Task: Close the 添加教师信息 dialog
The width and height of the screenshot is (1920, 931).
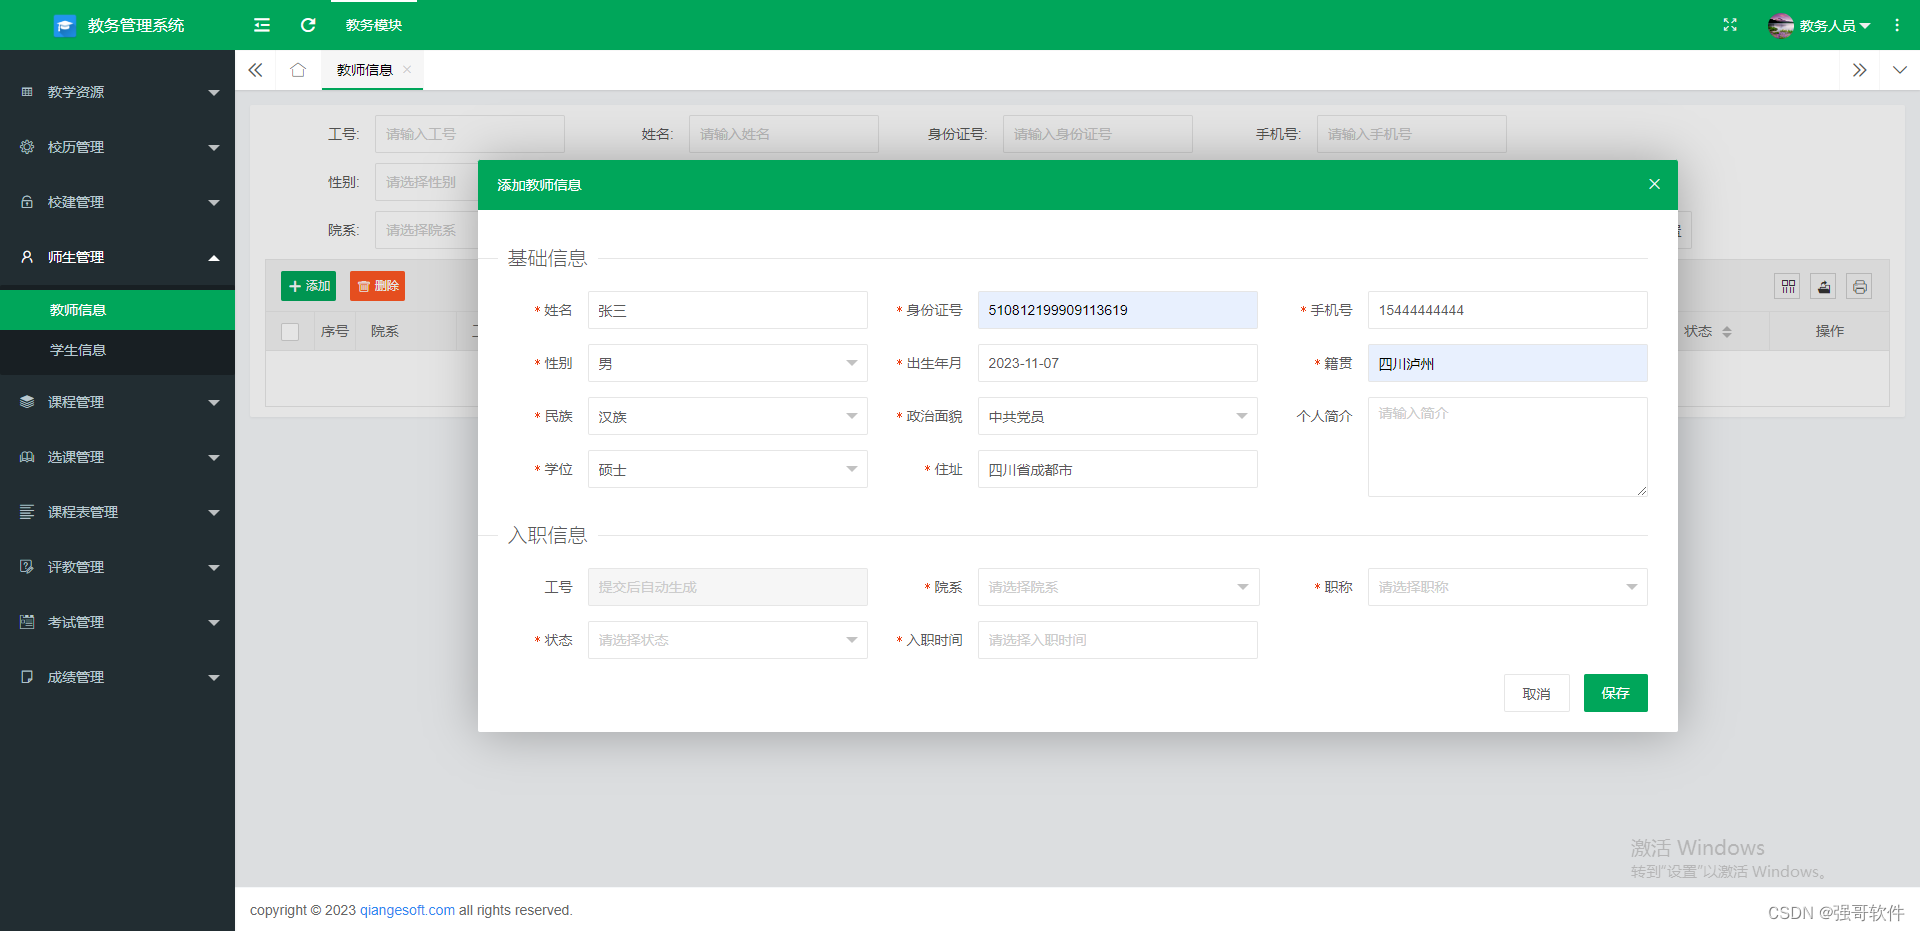Action: pos(1654,184)
